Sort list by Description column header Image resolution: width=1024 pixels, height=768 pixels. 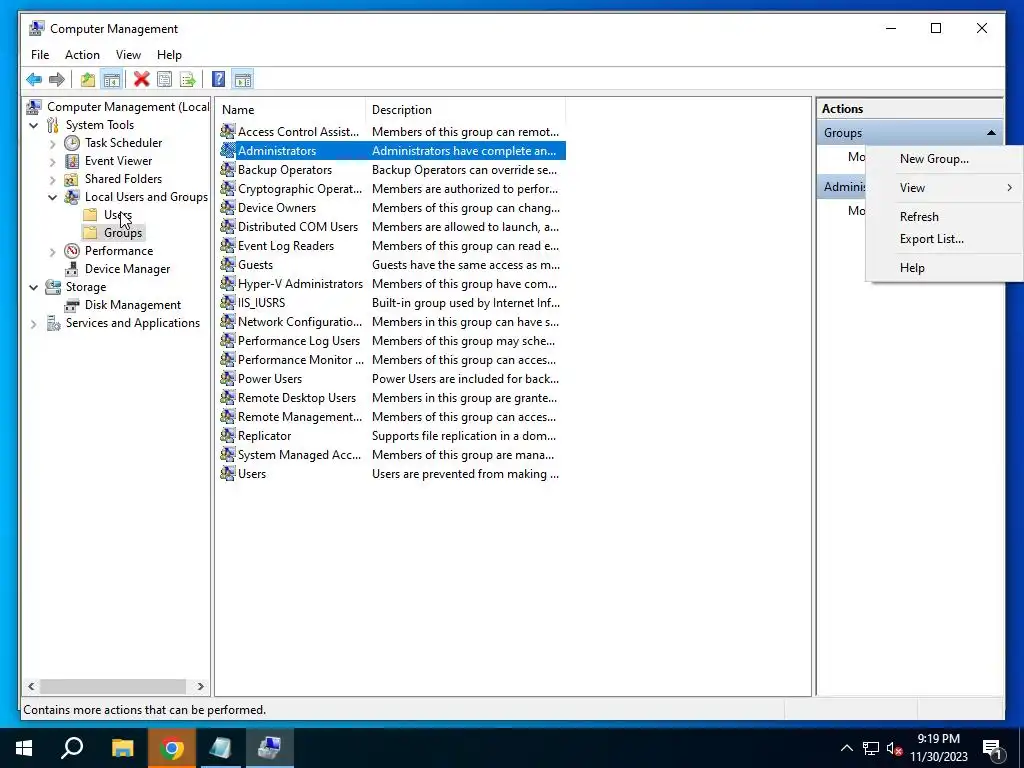pos(465,110)
